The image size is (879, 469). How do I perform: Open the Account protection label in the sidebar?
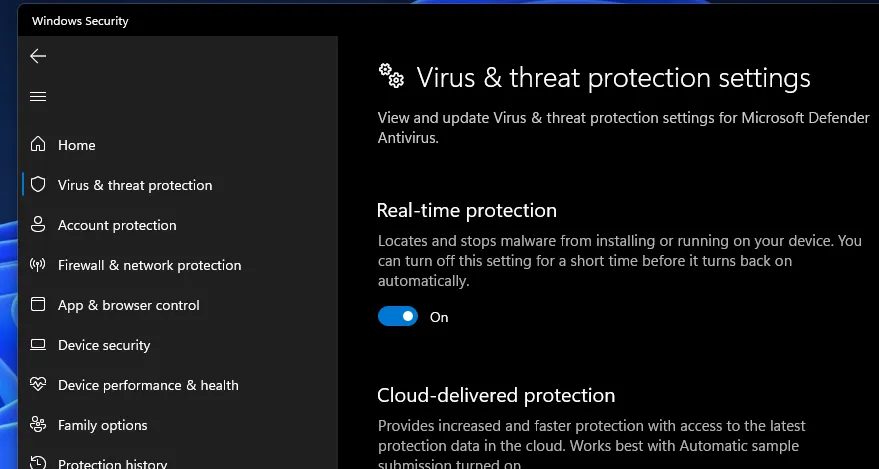point(117,225)
